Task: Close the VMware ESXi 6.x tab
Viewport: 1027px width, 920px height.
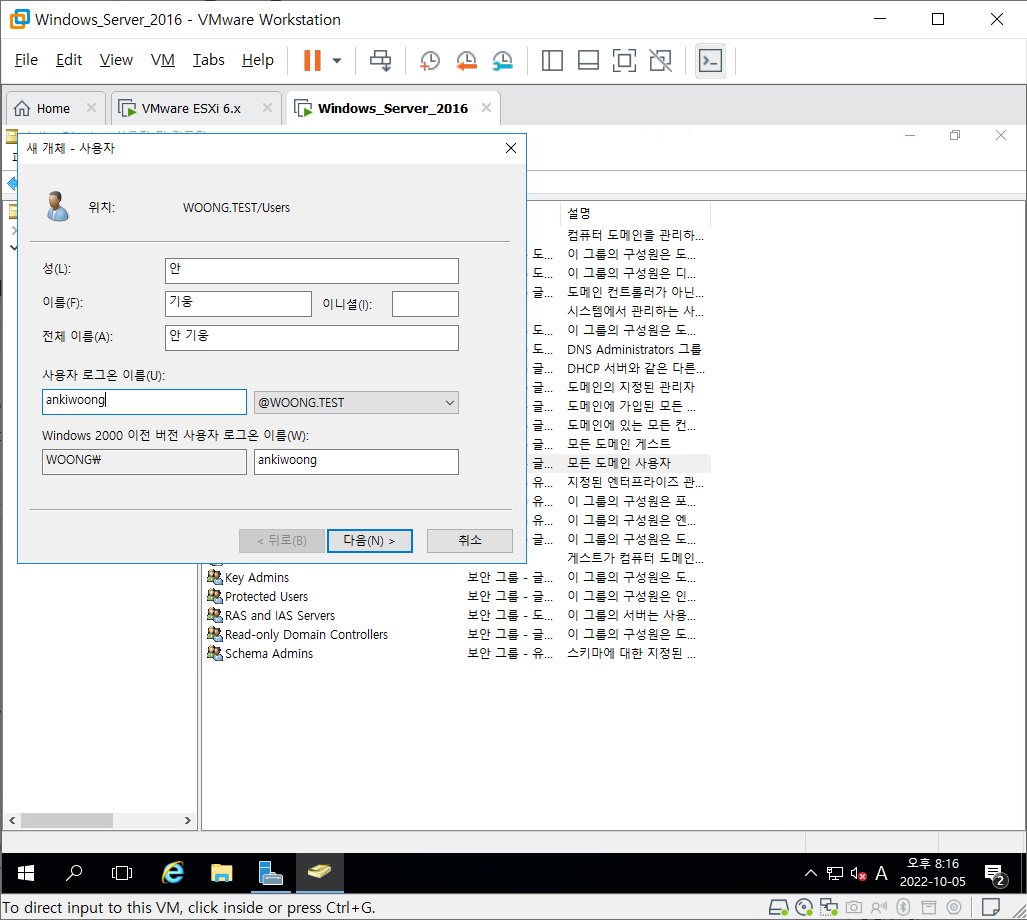Action: pyautogui.click(x=267, y=107)
